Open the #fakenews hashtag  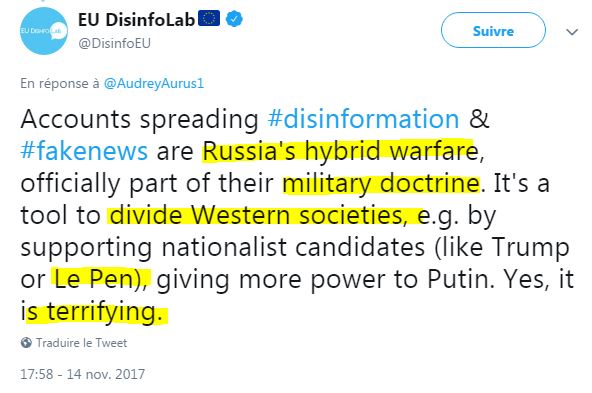(84, 151)
